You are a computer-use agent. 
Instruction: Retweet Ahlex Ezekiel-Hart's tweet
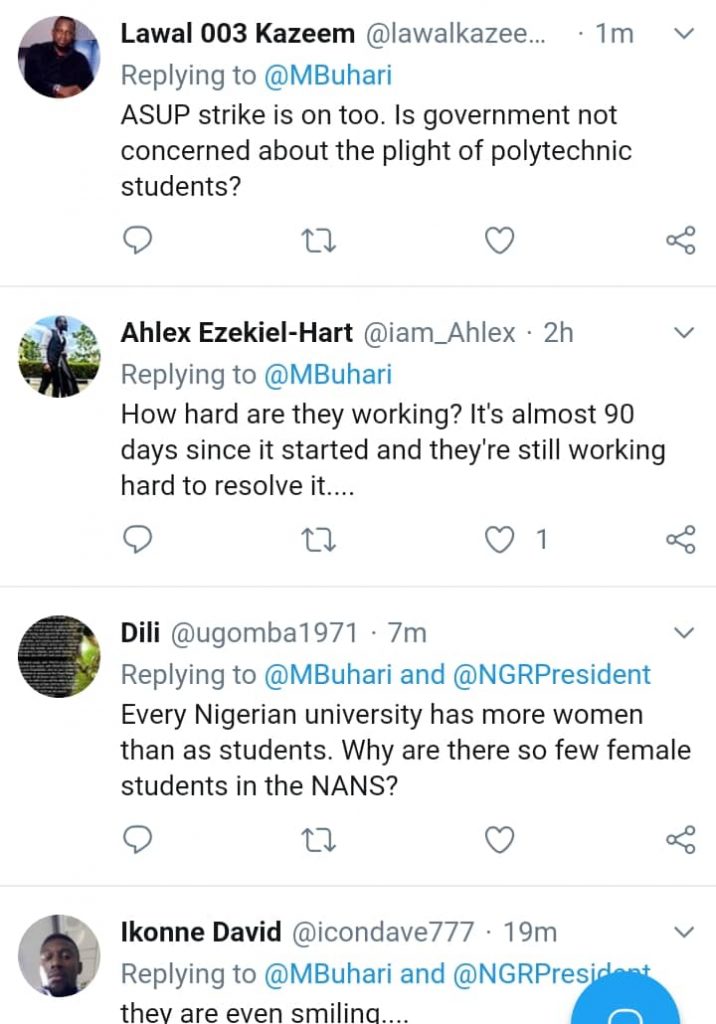click(x=319, y=540)
